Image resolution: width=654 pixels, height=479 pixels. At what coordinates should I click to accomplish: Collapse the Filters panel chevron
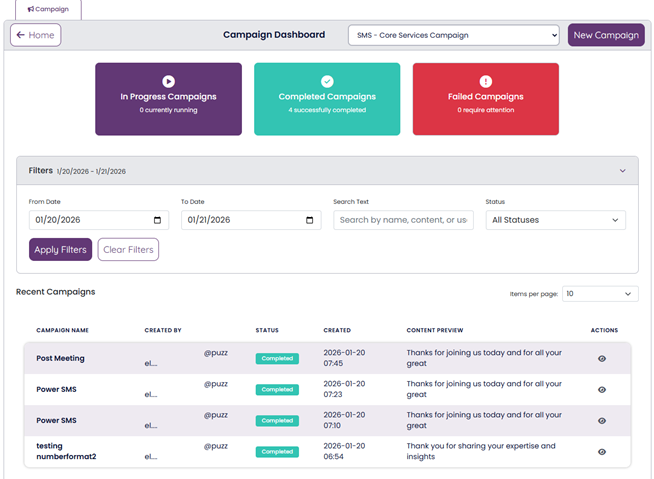622,171
